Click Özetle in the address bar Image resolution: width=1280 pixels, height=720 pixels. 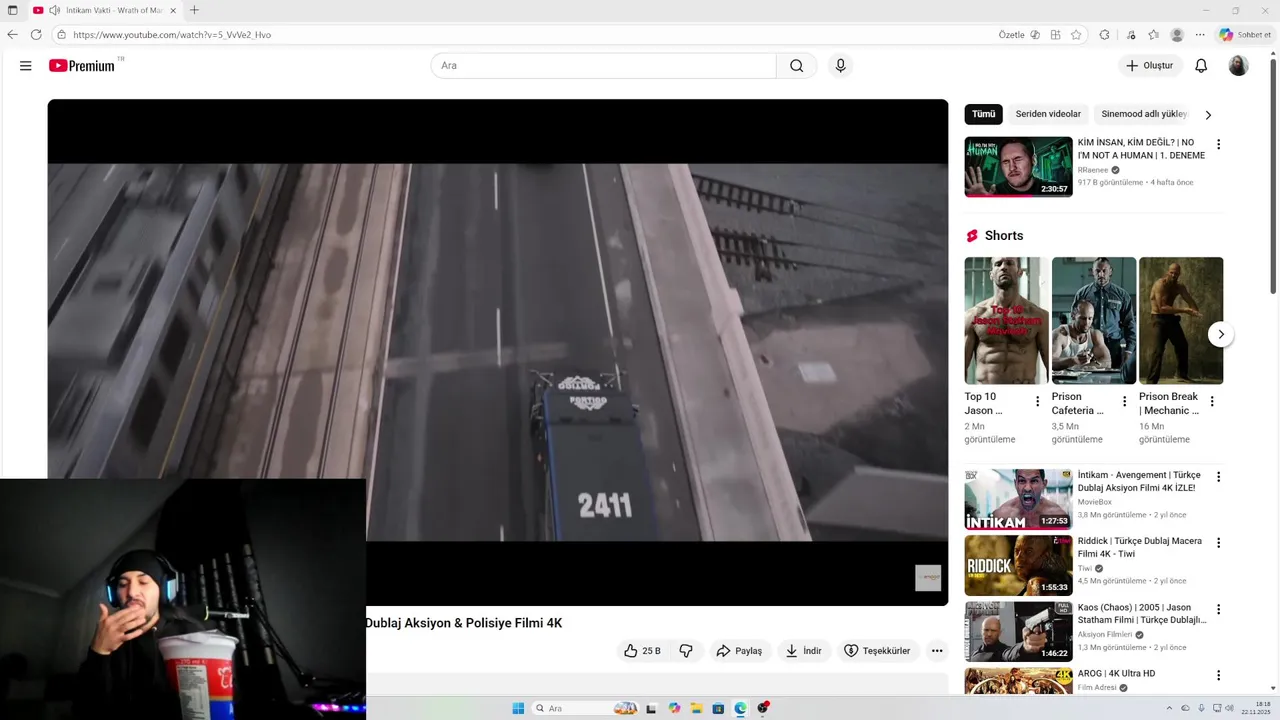1012,35
